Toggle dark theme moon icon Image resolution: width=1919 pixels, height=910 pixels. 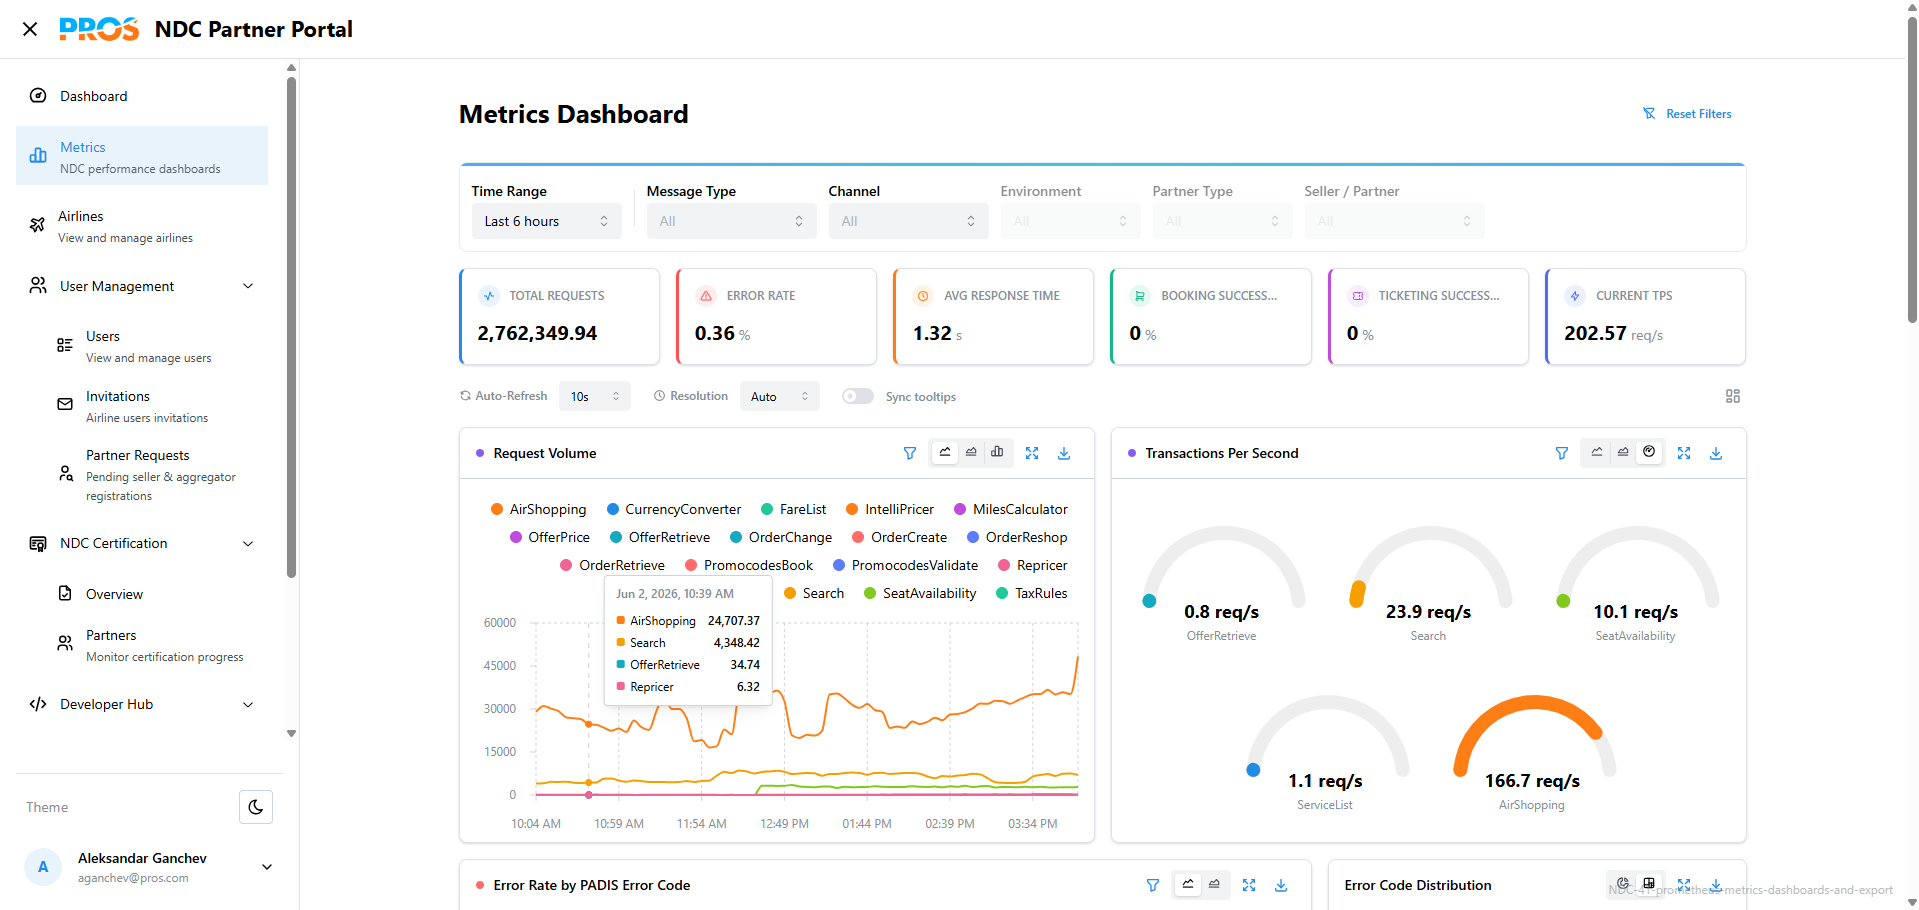click(256, 807)
